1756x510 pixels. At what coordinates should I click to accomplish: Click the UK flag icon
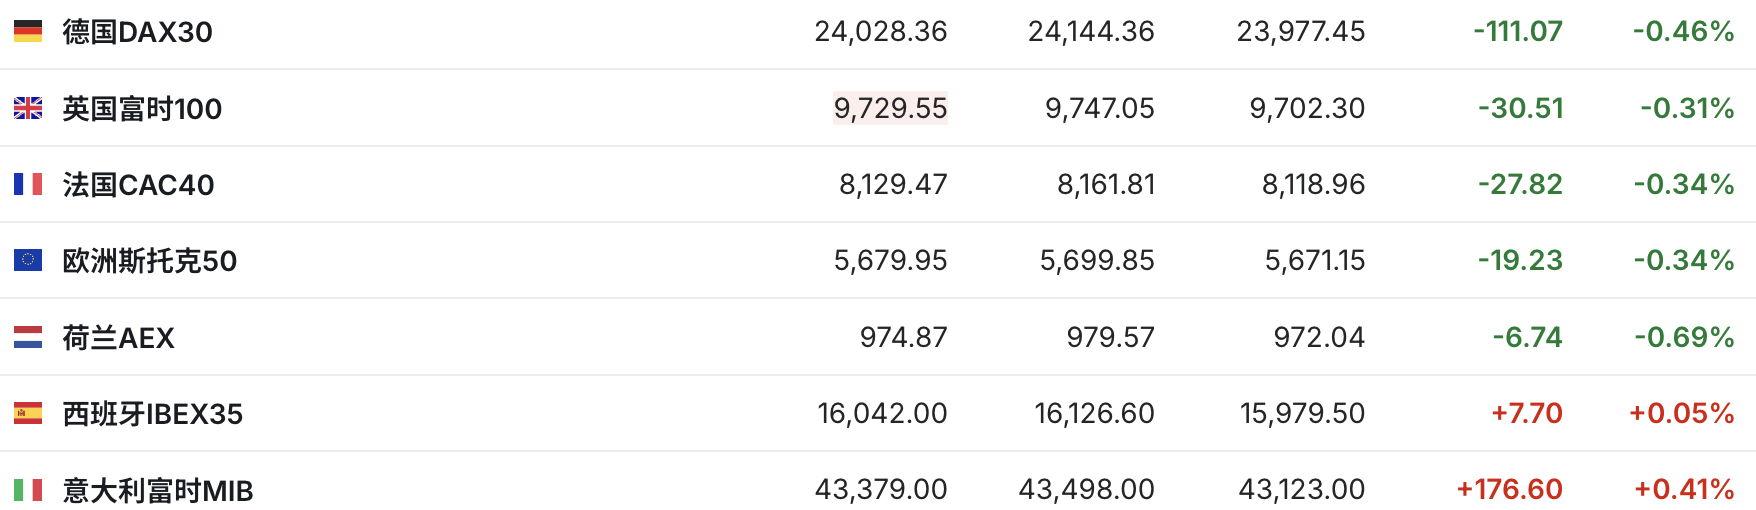coord(28,108)
